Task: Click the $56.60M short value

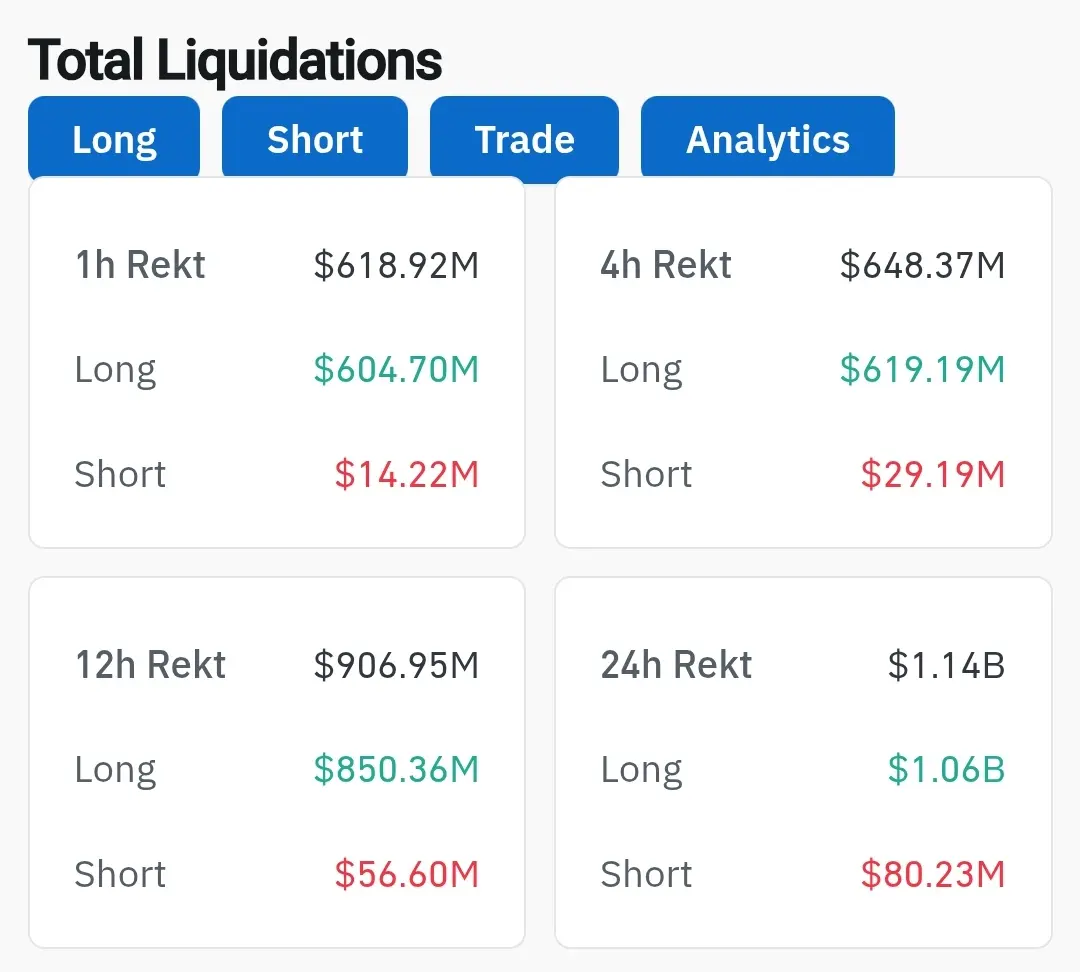Action: click(x=406, y=874)
